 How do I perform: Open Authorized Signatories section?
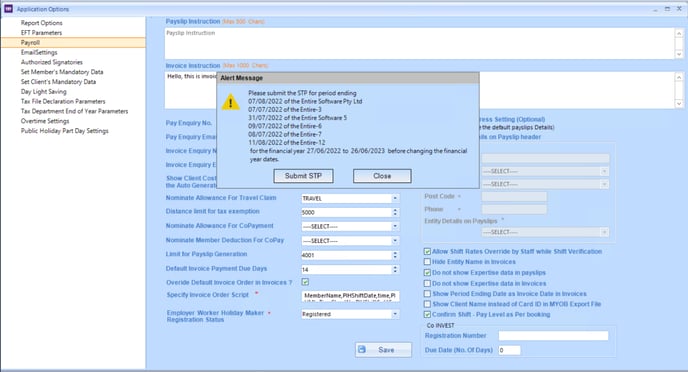point(52,62)
